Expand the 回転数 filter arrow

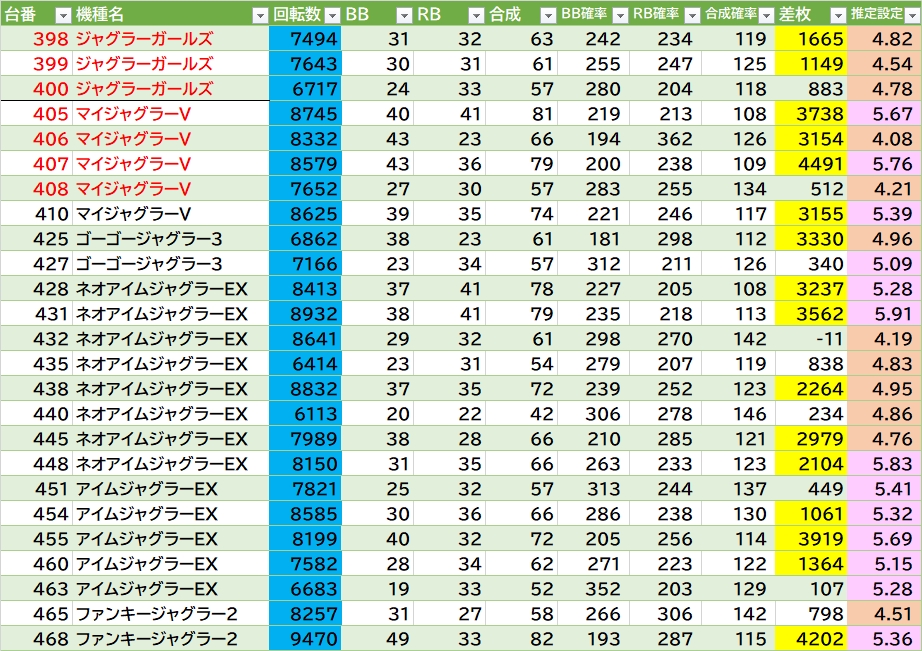tap(332, 15)
